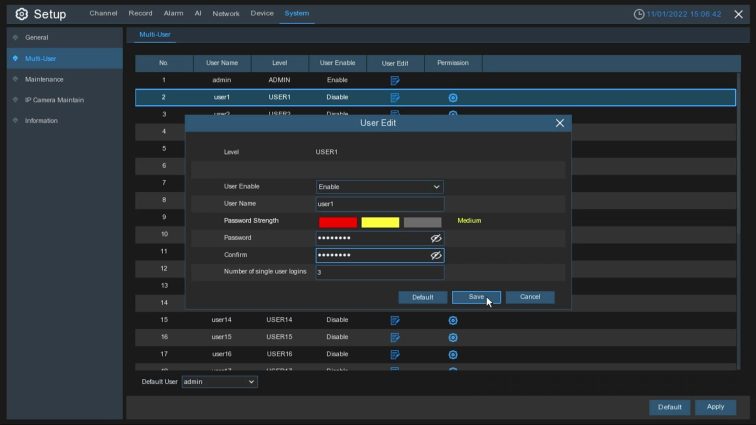Screen dimensions: 756x425
Task: Click the yellow password strength bar
Action: (x=380, y=221)
